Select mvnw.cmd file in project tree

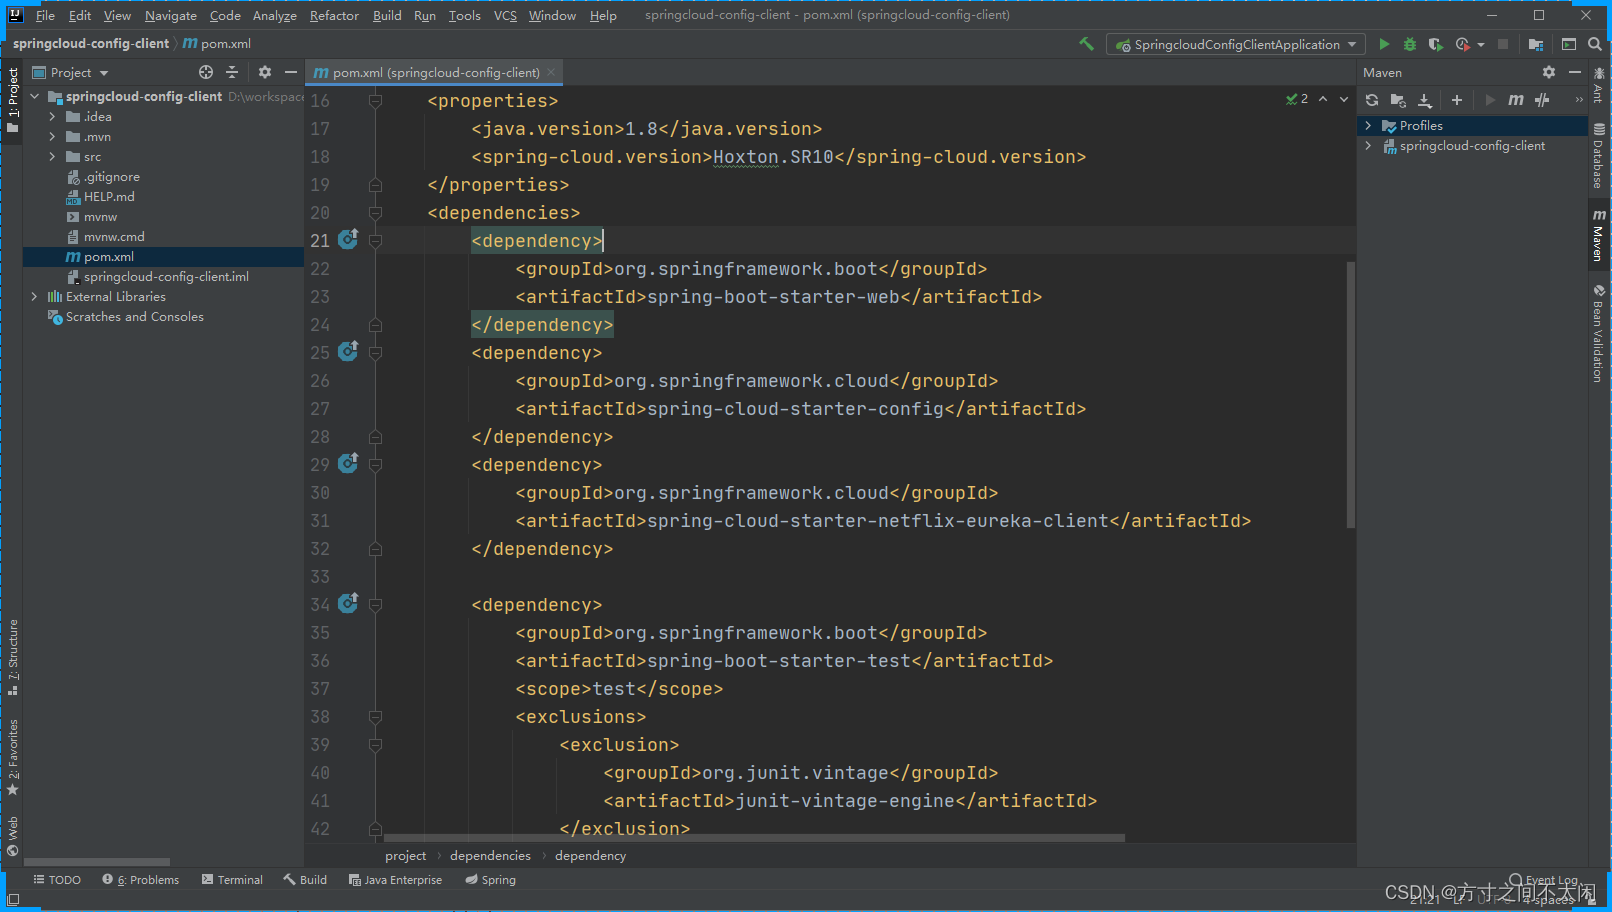coord(114,237)
